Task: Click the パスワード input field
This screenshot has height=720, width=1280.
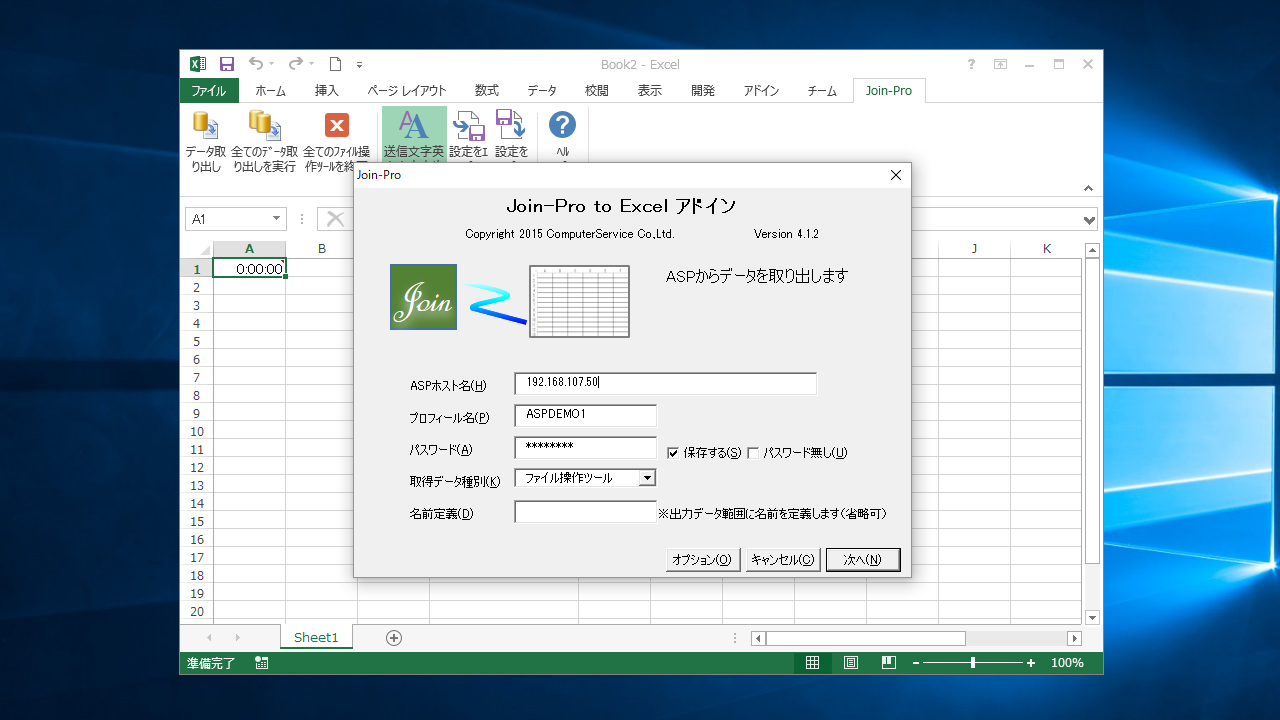Action: point(585,447)
